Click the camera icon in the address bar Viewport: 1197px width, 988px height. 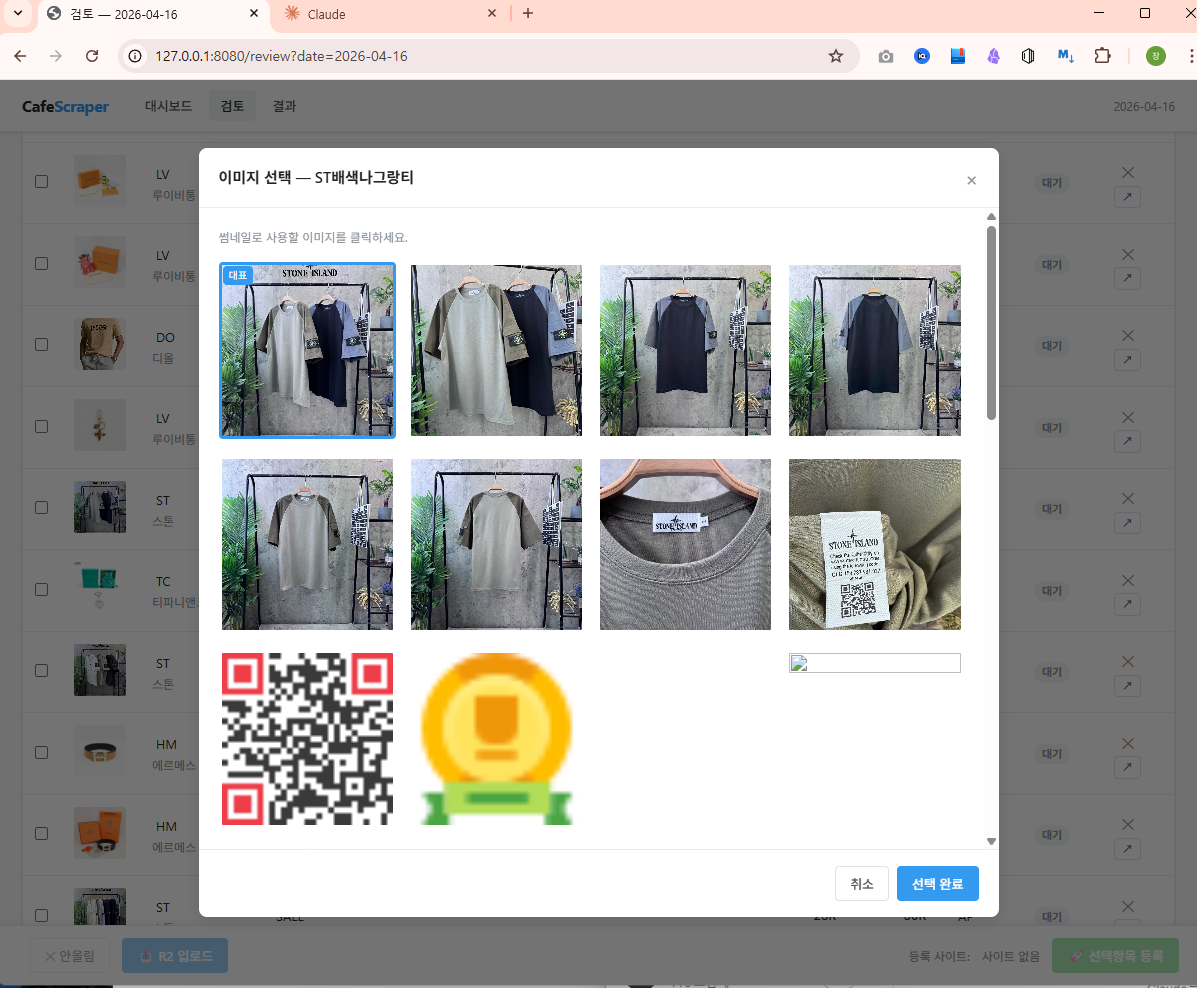(885, 56)
